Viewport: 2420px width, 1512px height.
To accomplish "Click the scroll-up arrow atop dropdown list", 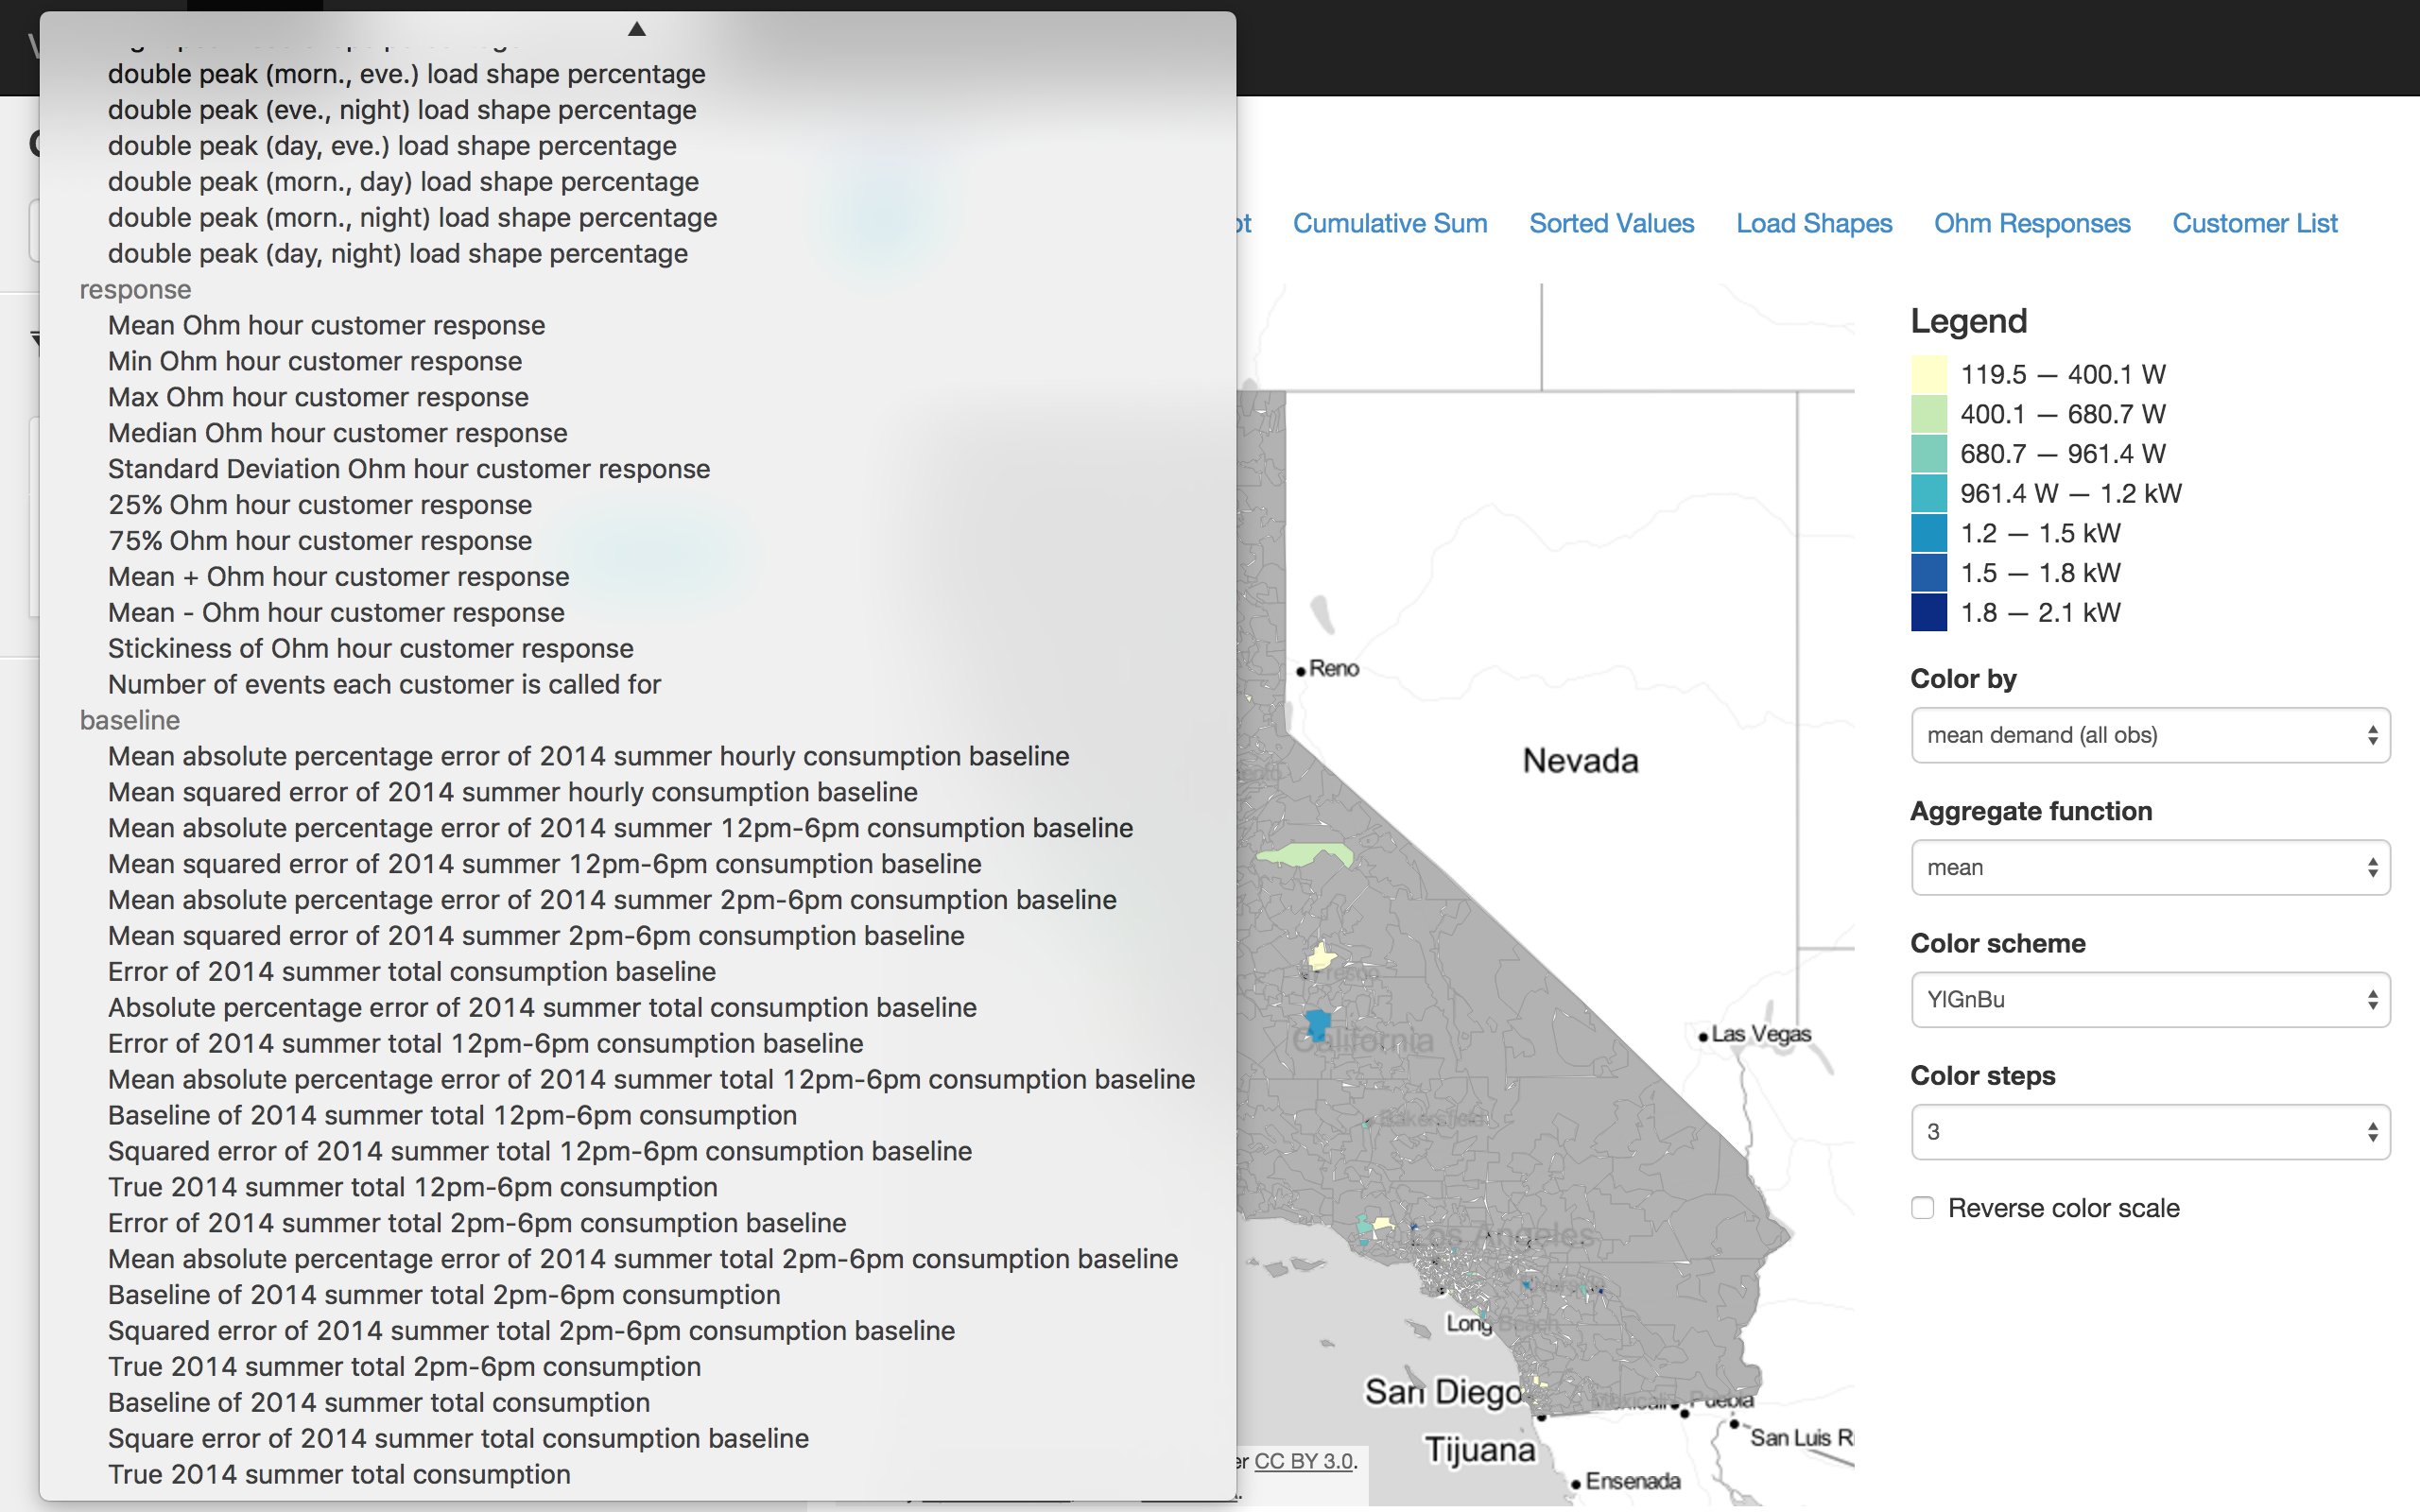I will 636,29.
